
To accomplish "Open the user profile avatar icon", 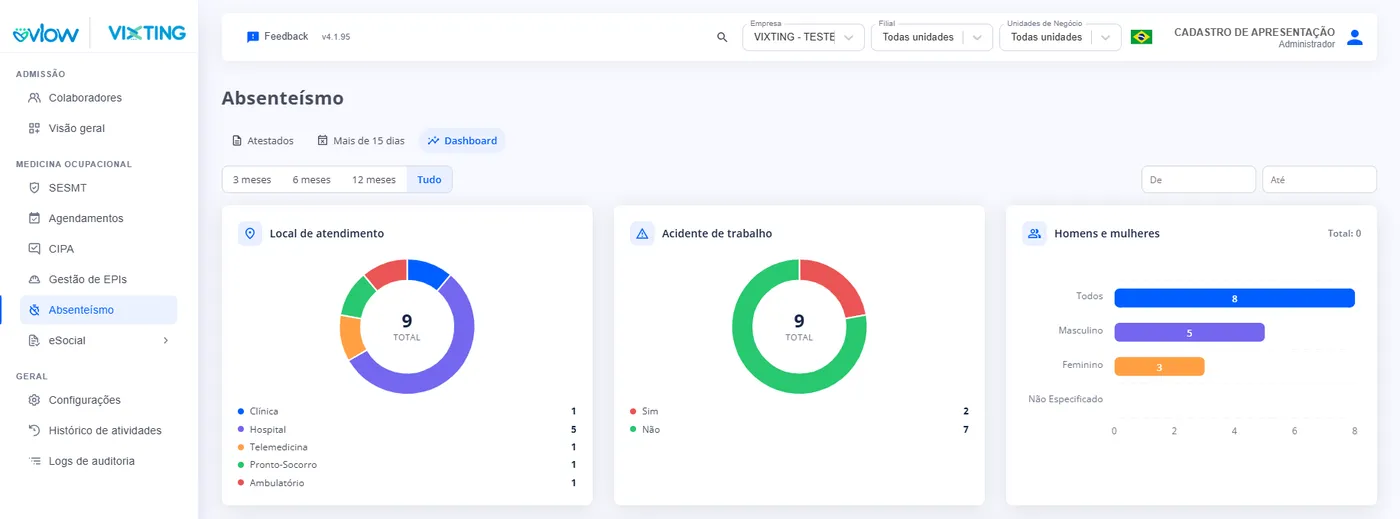I will (x=1355, y=37).
